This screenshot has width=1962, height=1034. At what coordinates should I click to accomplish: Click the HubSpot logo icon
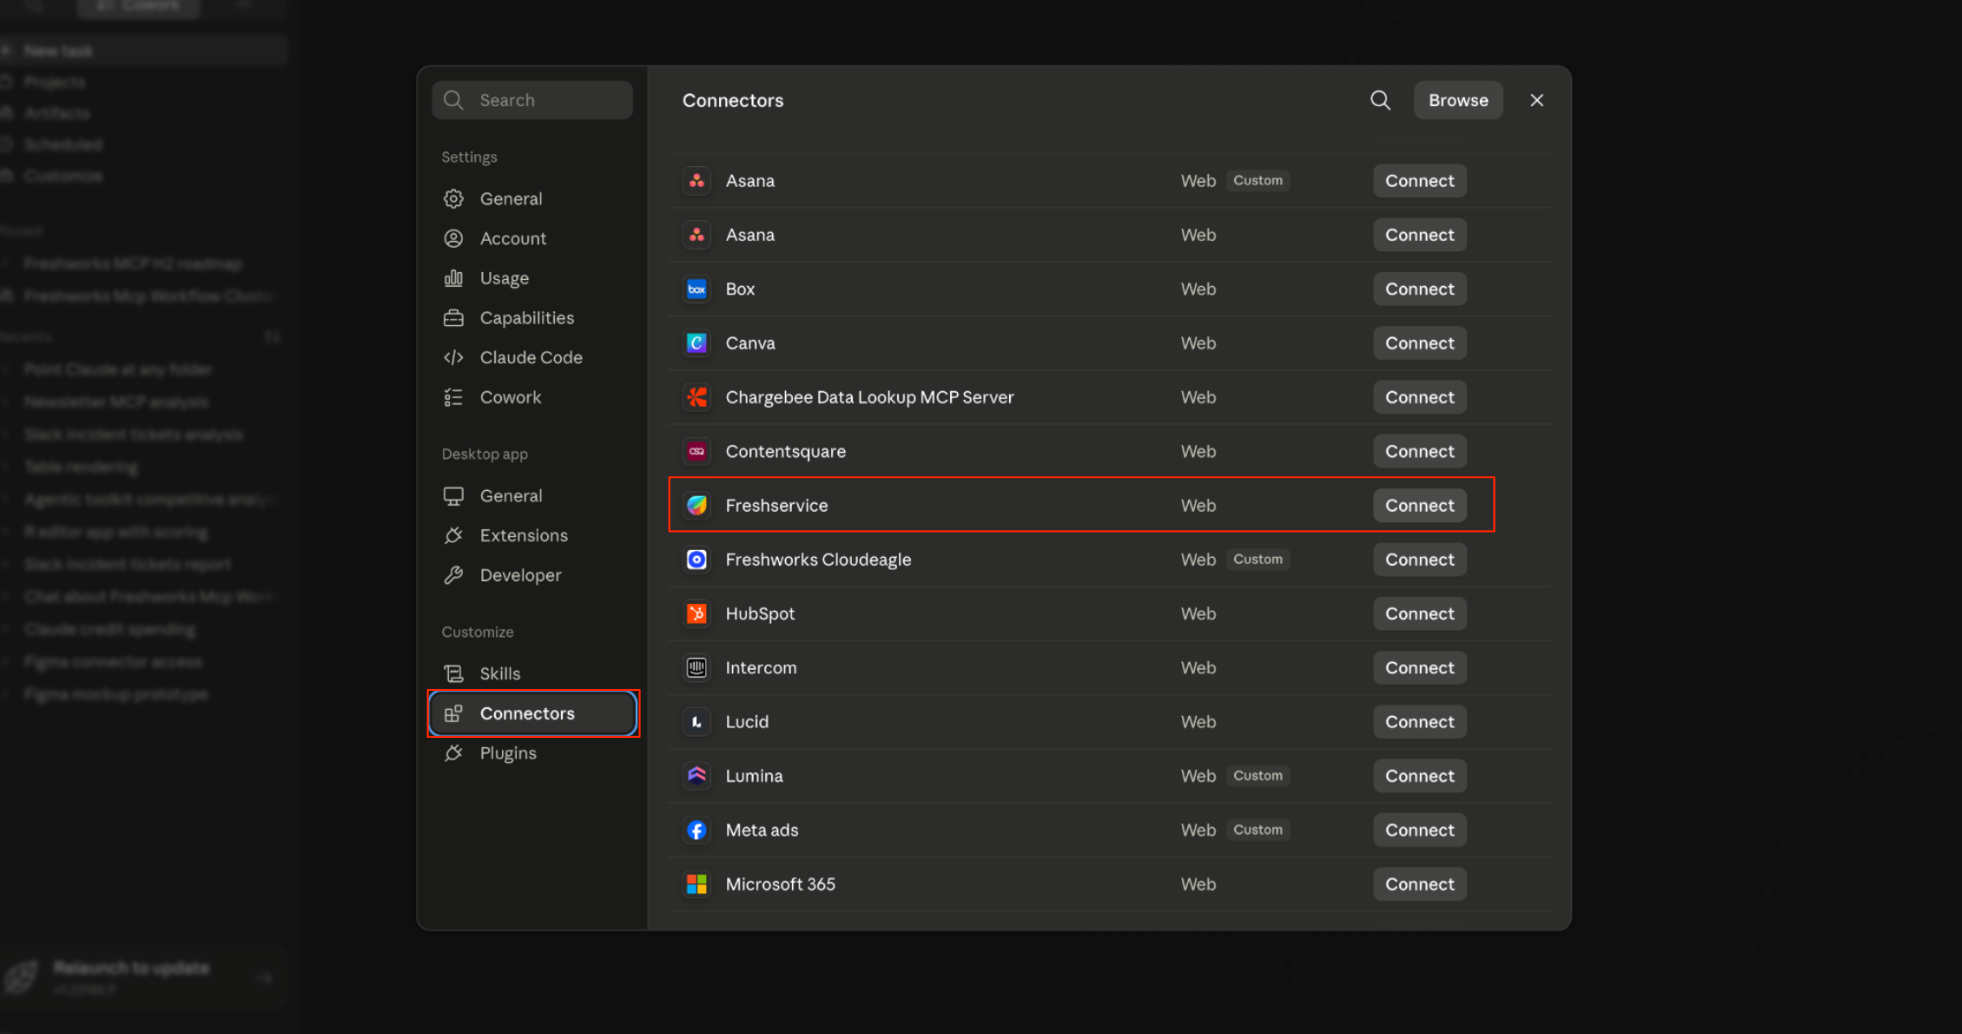[697, 613]
